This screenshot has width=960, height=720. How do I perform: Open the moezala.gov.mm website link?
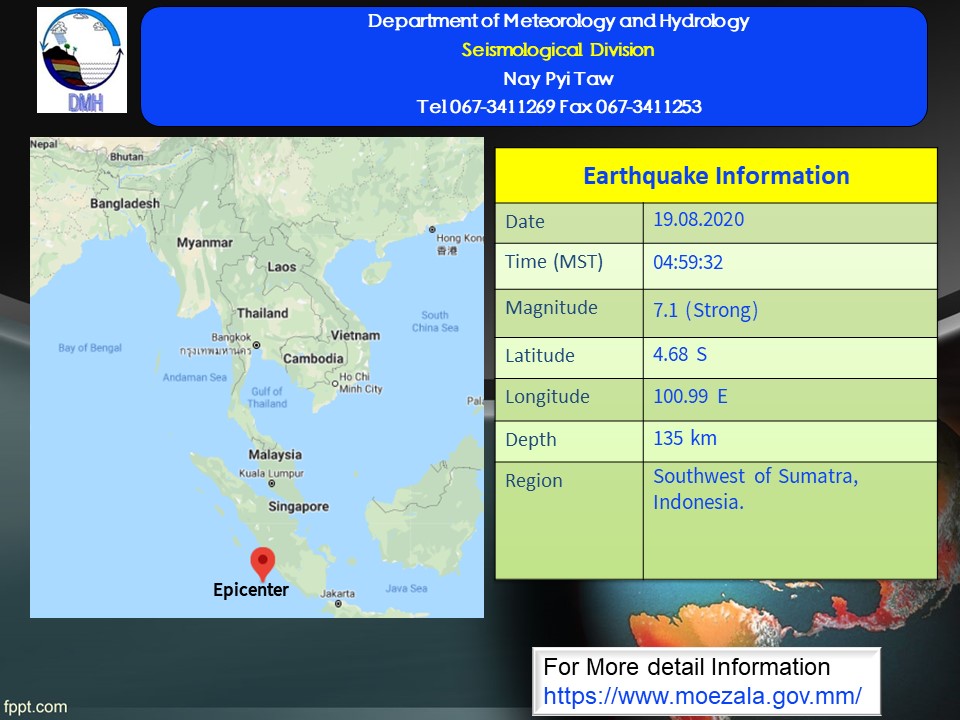tap(702, 695)
